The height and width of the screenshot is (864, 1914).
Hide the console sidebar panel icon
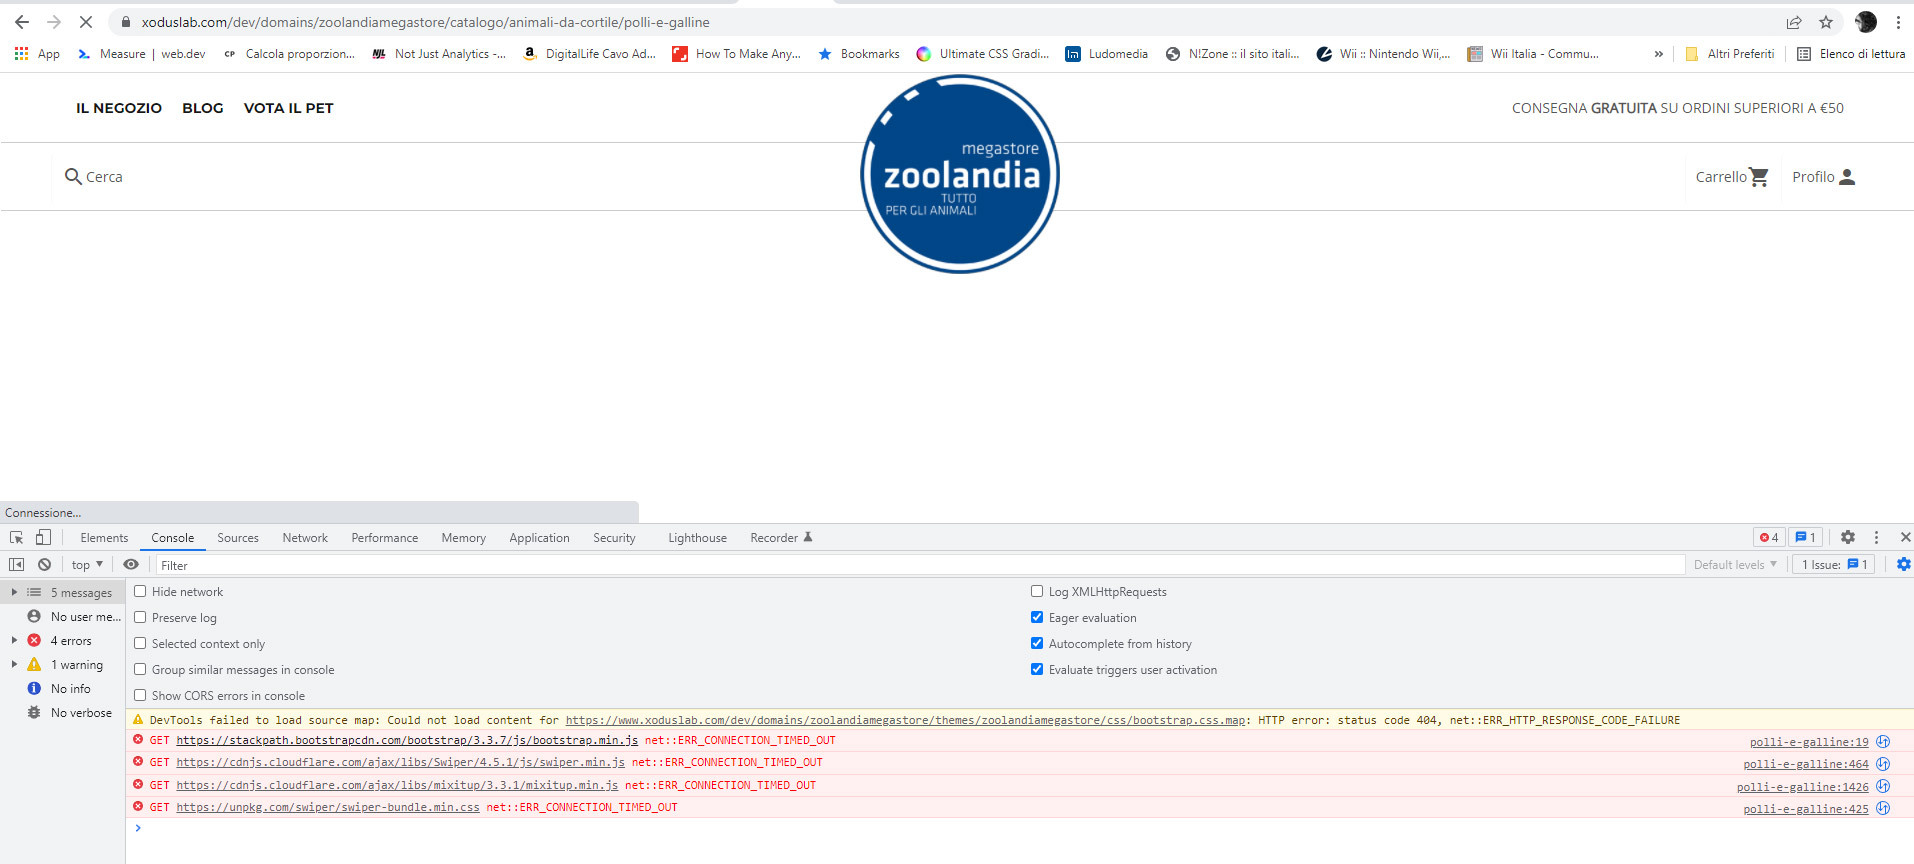click(16, 565)
